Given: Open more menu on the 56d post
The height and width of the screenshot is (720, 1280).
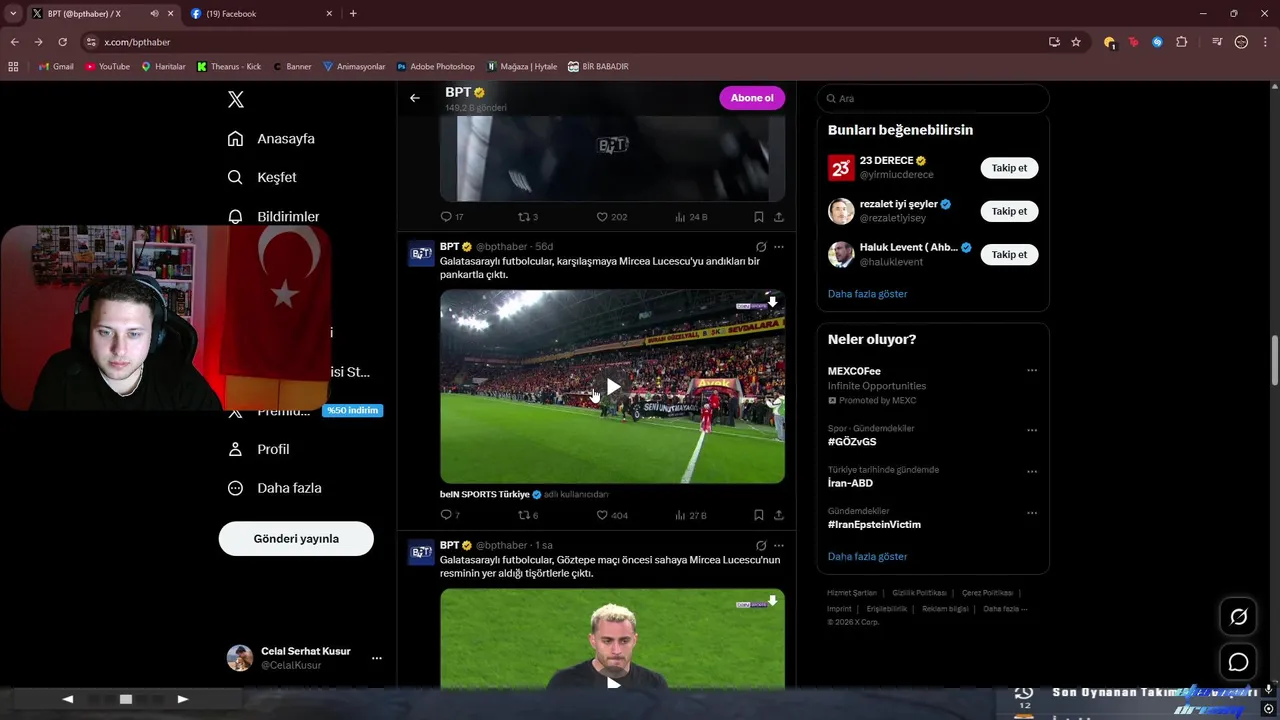Looking at the screenshot, I should [x=779, y=247].
